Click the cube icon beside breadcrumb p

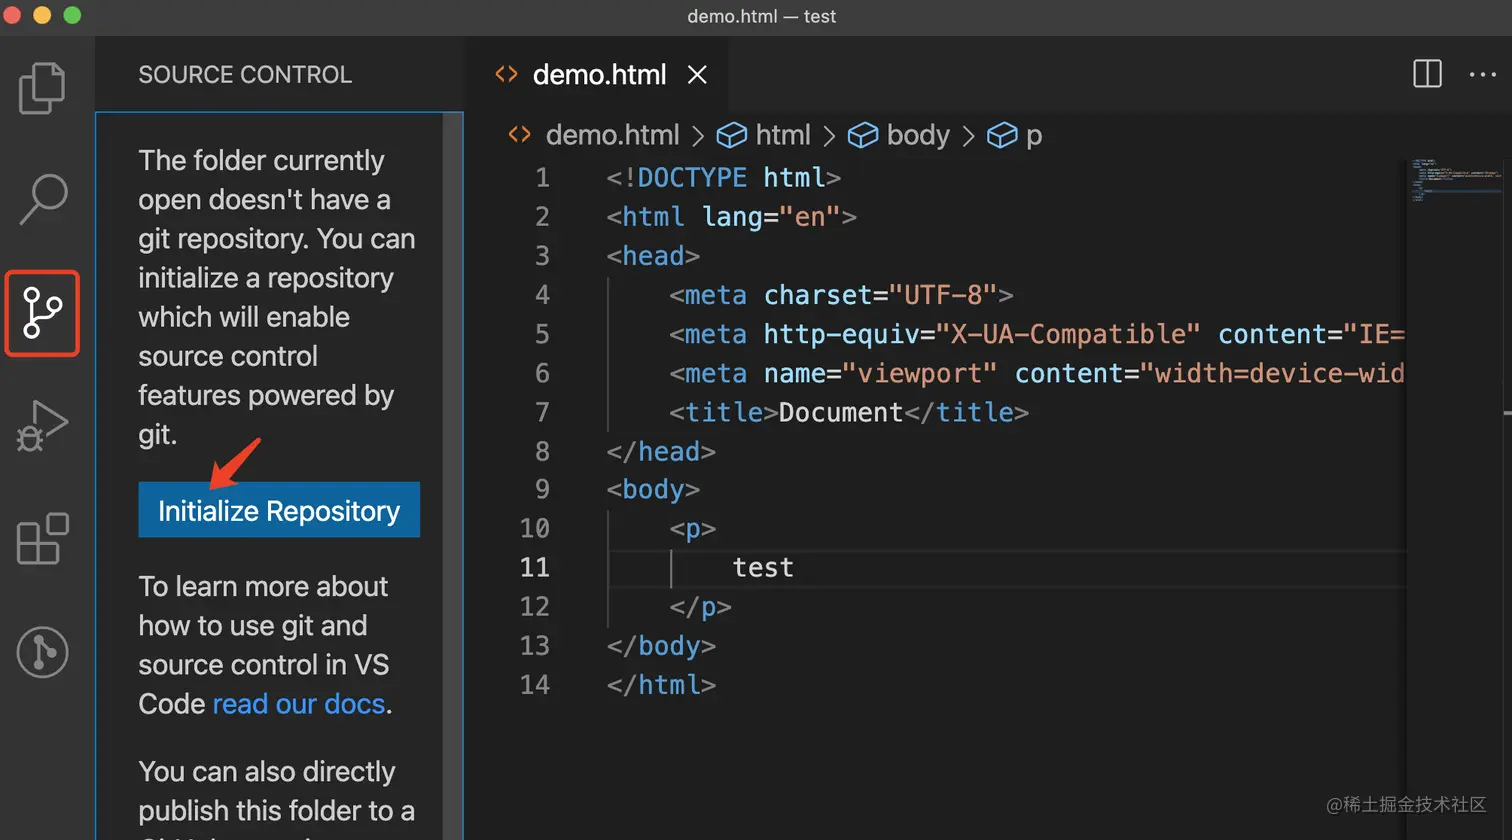tap(1002, 135)
